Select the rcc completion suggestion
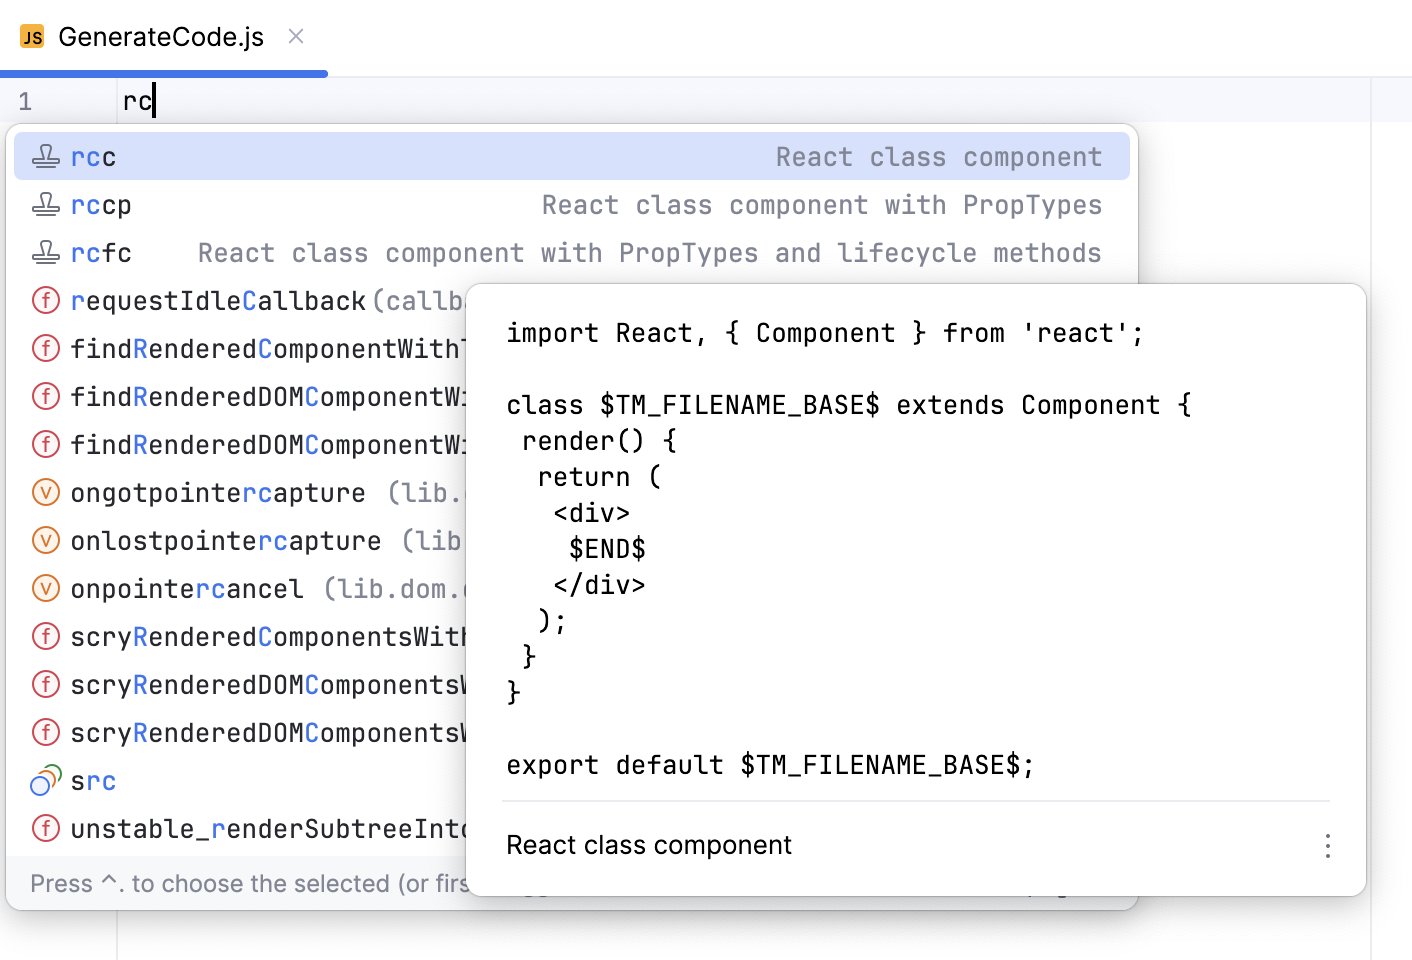The height and width of the screenshot is (960, 1412). click(x=93, y=156)
